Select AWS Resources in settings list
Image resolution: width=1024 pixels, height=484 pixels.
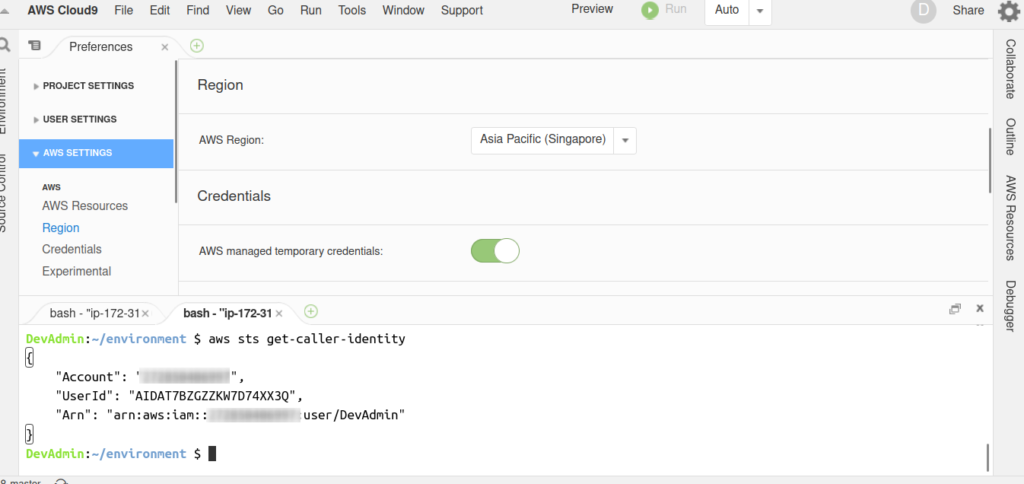click(x=85, y=206)
